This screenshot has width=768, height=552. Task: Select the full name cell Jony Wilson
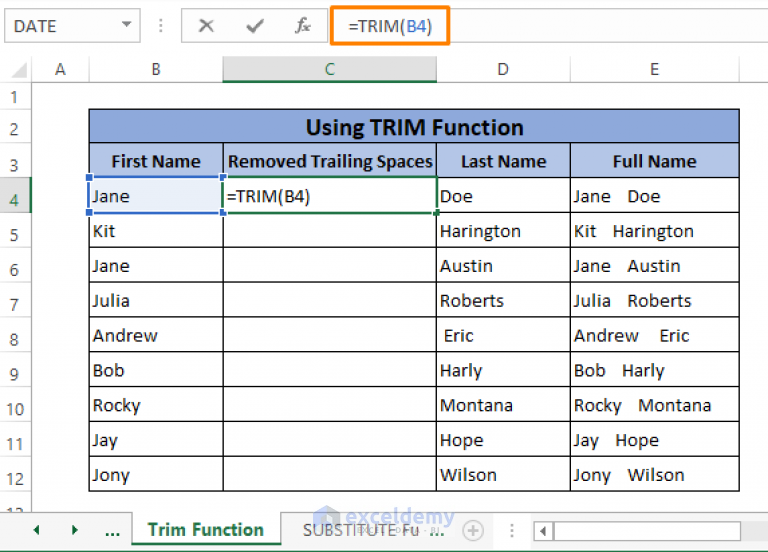click(655, 474)
